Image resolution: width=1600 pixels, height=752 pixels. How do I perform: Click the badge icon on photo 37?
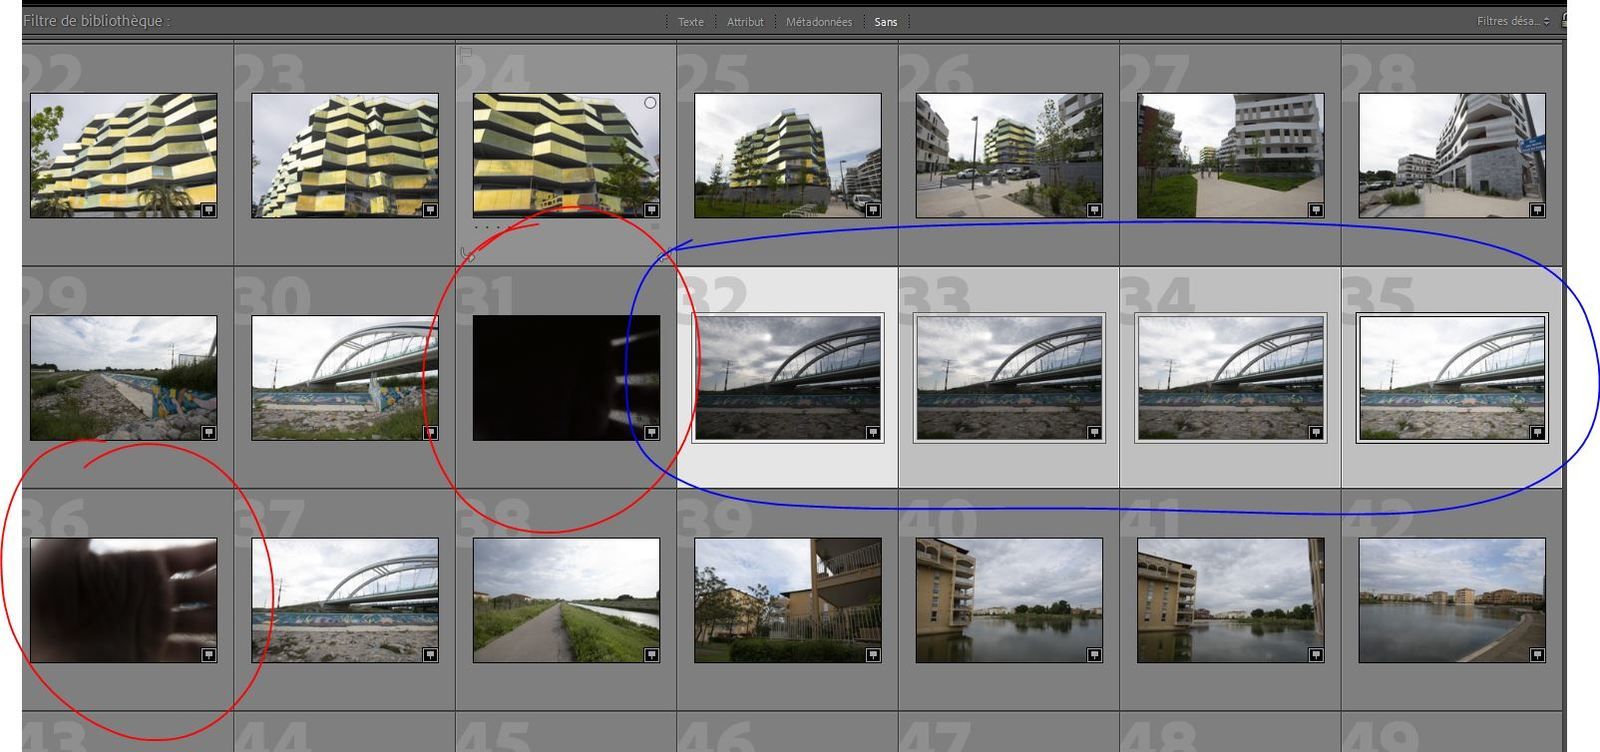430,655
